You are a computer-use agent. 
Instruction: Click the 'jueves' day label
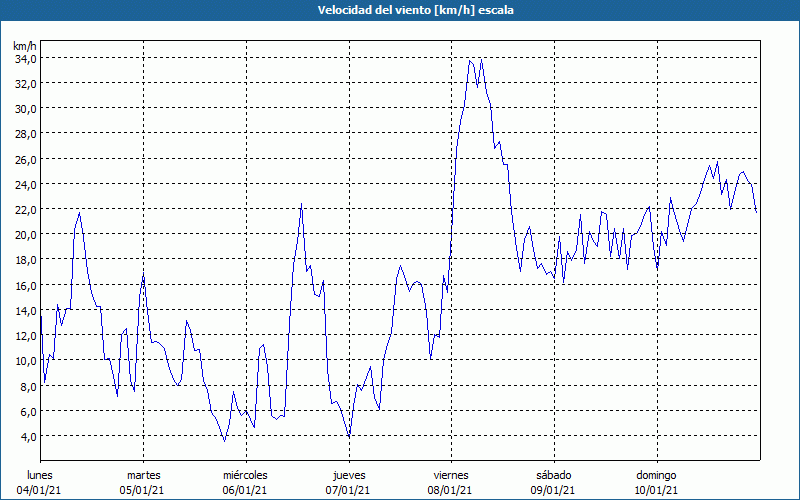coord(349,475)
